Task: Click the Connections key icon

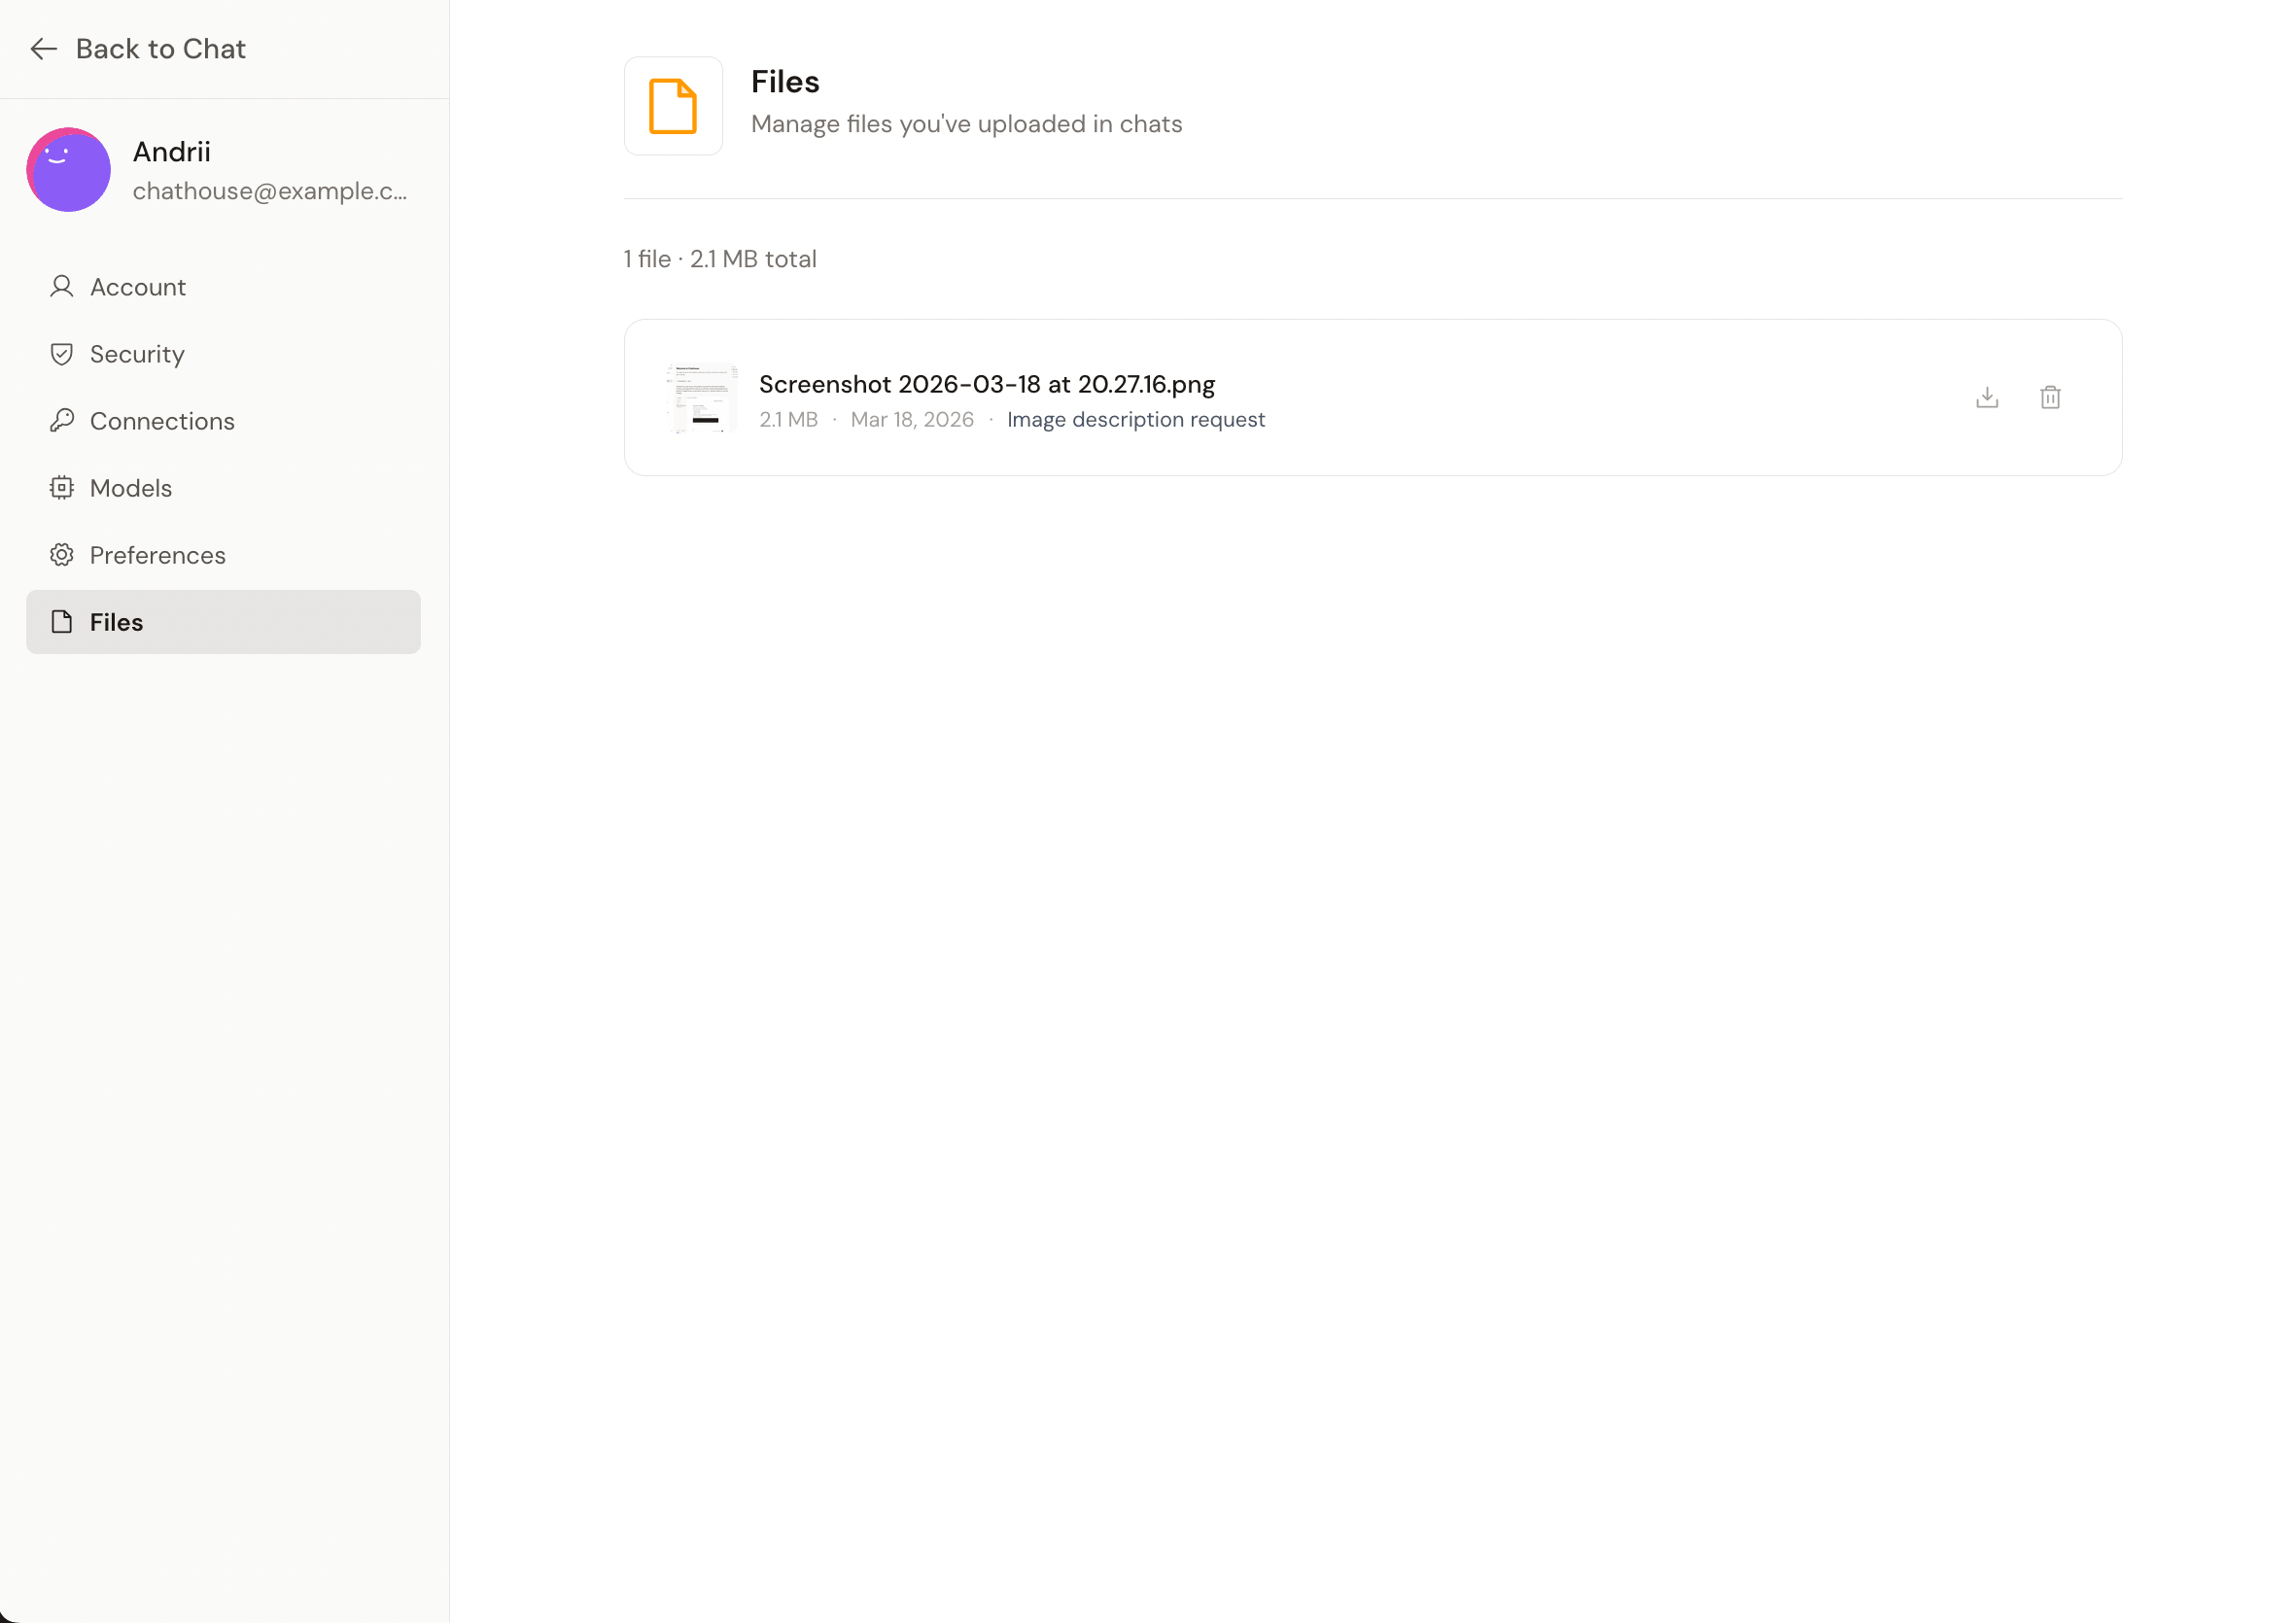Action: tap(62, 421)
